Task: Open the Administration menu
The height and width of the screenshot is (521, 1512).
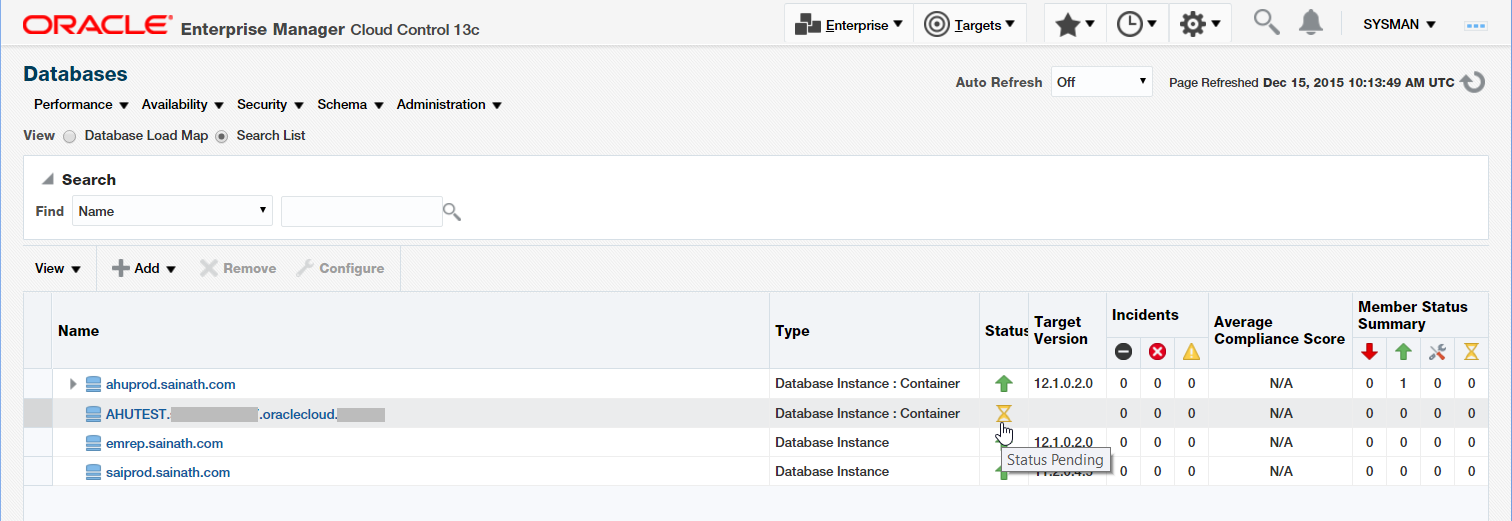Action: click(x=449, y=104)
